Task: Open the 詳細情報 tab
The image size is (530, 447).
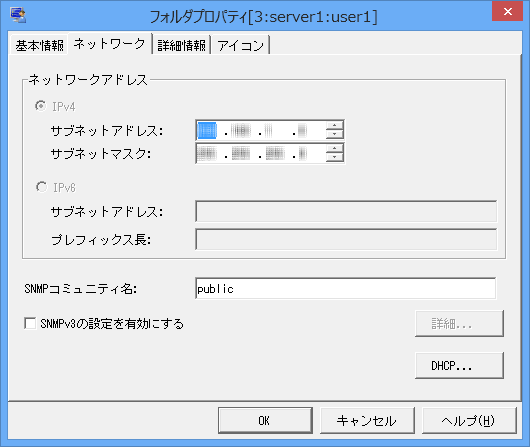Action: (x=182, y=45)
